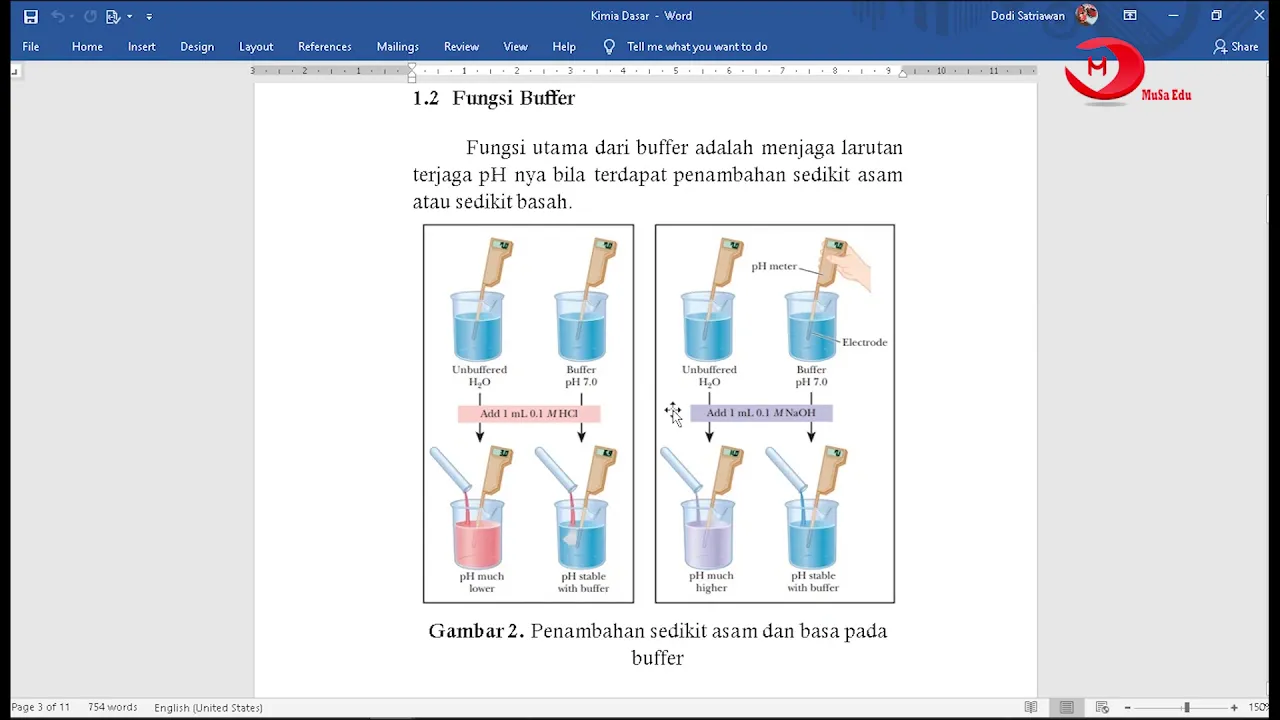Image resolution: width=1280 pixels, height=720 pixels.
Task: Click the left acid-addition buffer figure
Action: coord(528,414)
